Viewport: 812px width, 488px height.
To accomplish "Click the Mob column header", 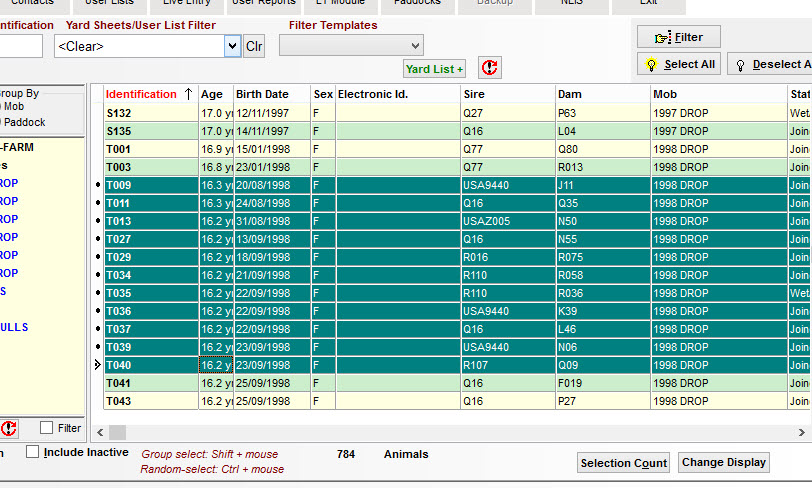I will [719, 94].
